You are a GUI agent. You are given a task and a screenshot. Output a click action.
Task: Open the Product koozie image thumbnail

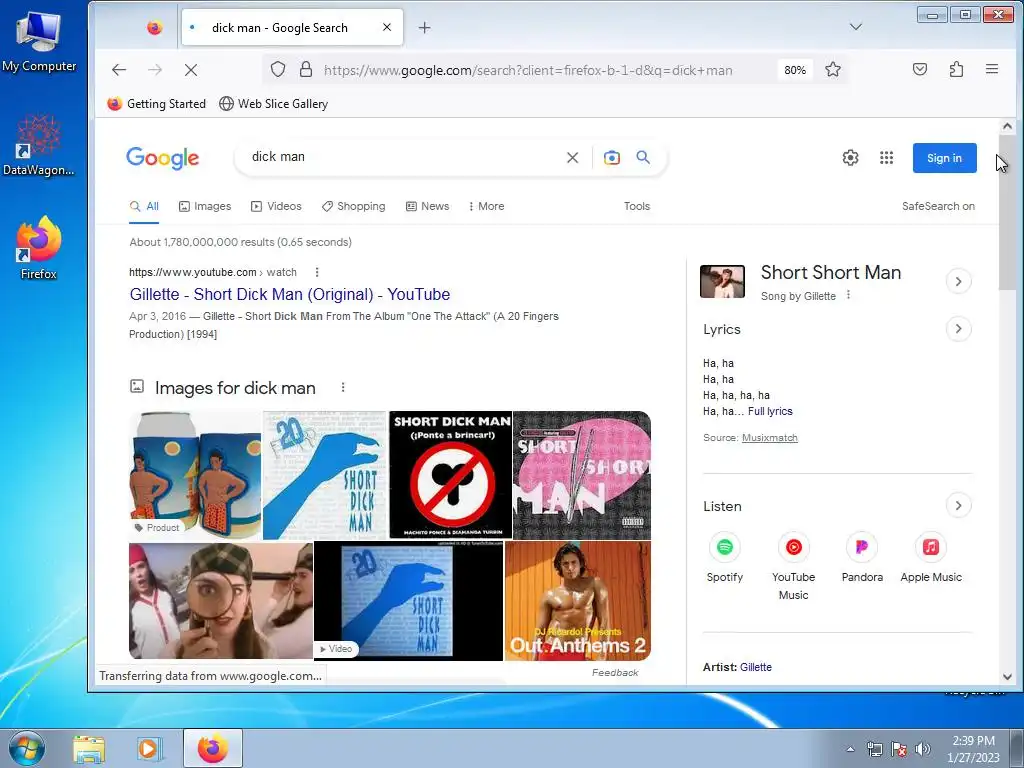(195, 475)
